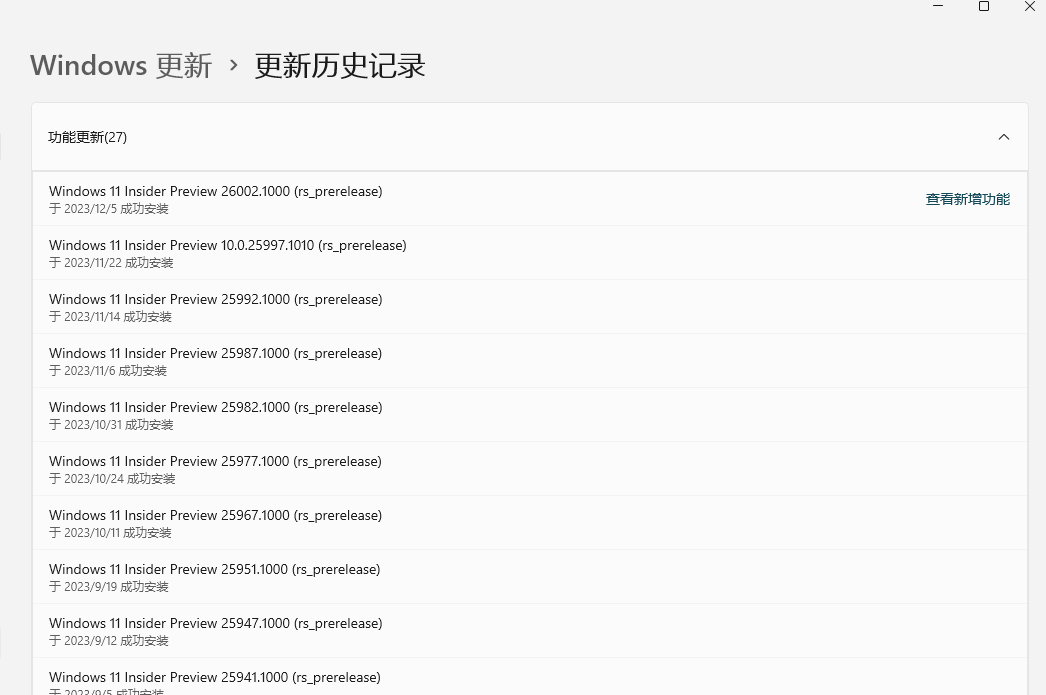The width and height of the screenshot is (1046, 695).
Task: Minimize the Settings window
Action: click(938, 6)
